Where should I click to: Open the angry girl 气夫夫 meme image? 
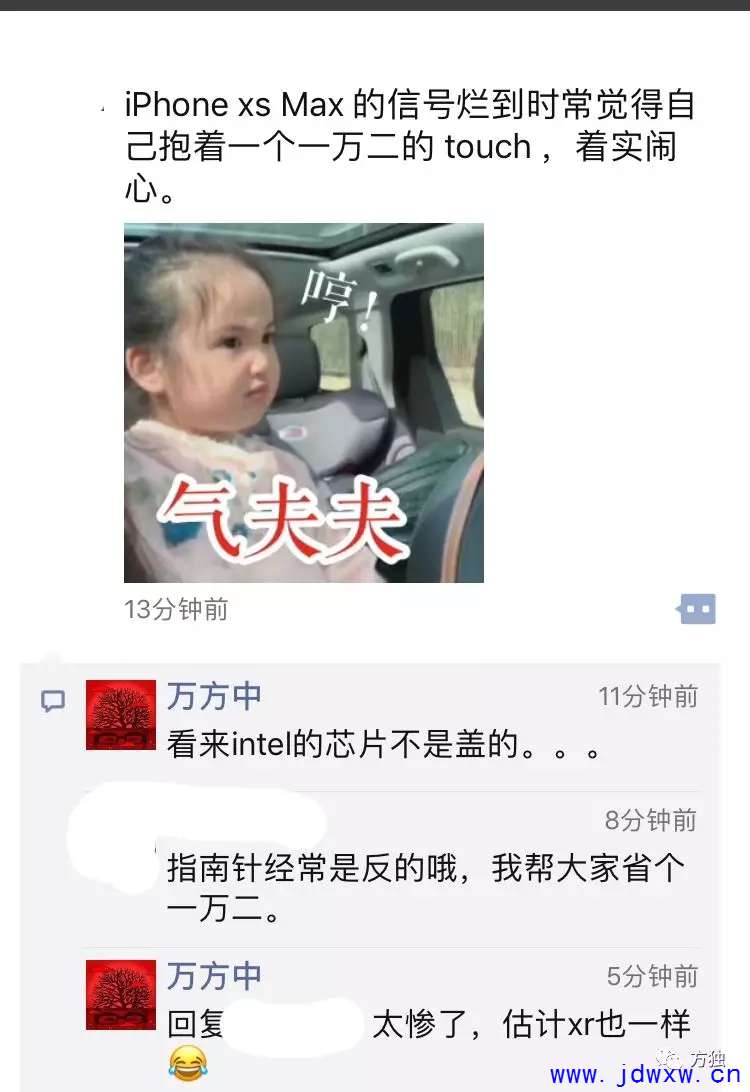coord(304,403)
